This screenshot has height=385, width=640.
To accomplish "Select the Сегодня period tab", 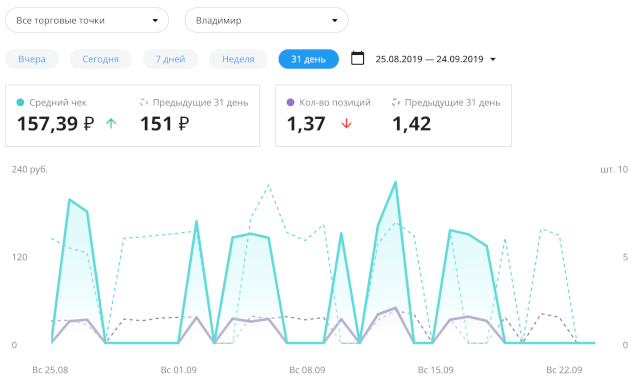I will coord(100,59).
